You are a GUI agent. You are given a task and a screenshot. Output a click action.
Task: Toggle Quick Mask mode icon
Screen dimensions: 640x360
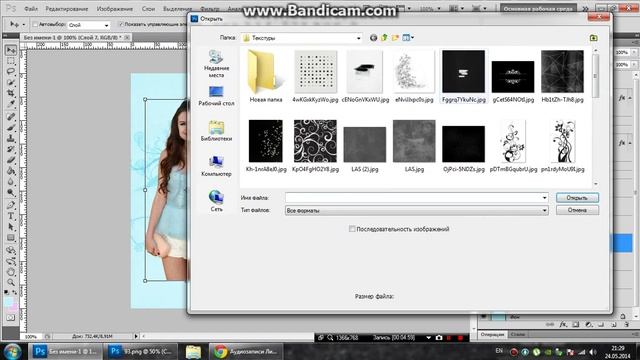pyautogui.click(x=11, y=318)
